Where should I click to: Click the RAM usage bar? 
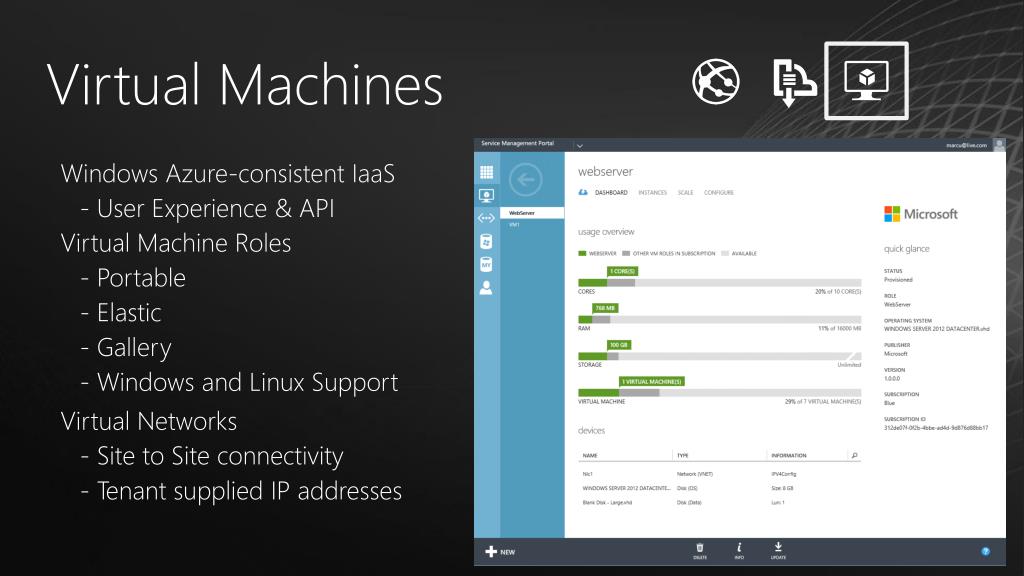point(720,320)
